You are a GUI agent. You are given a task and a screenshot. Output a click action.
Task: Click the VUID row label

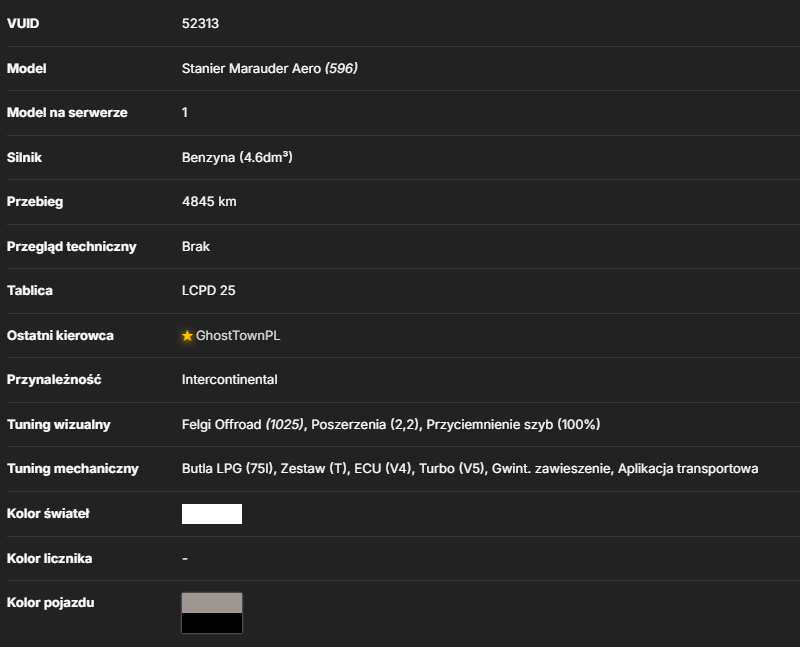23,23
